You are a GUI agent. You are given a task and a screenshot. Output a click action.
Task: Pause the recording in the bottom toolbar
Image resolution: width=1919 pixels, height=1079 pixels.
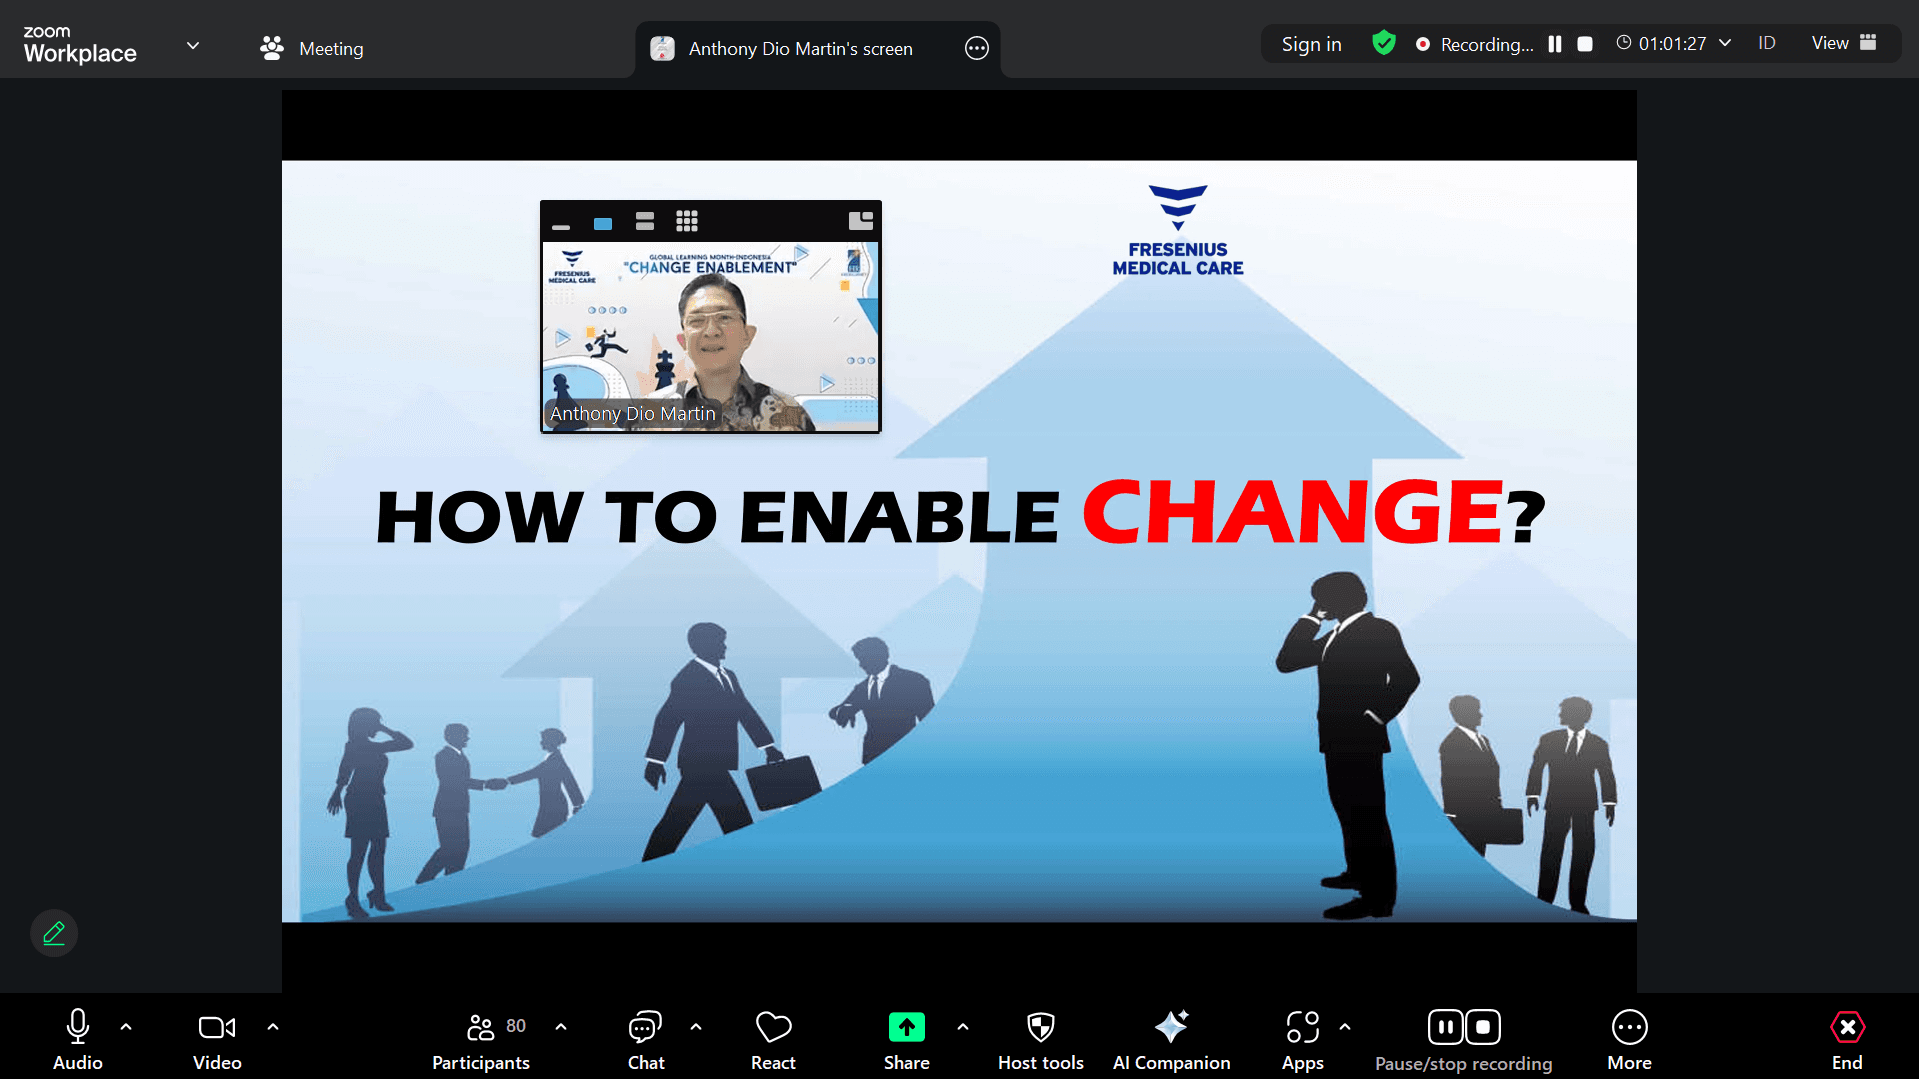coord(1445,1027)
